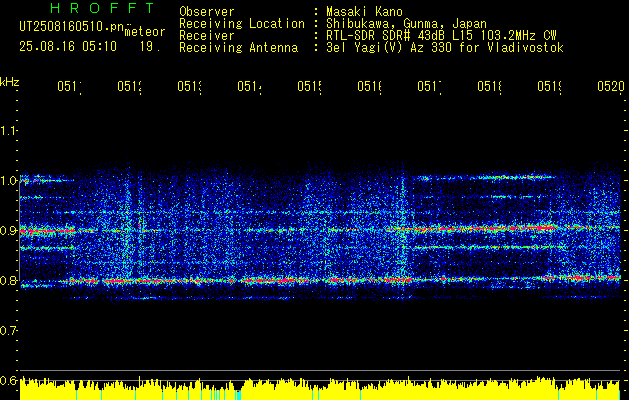Click the first 051x time marker
This screenshot has height=400, width=629.
click(69, 86)
